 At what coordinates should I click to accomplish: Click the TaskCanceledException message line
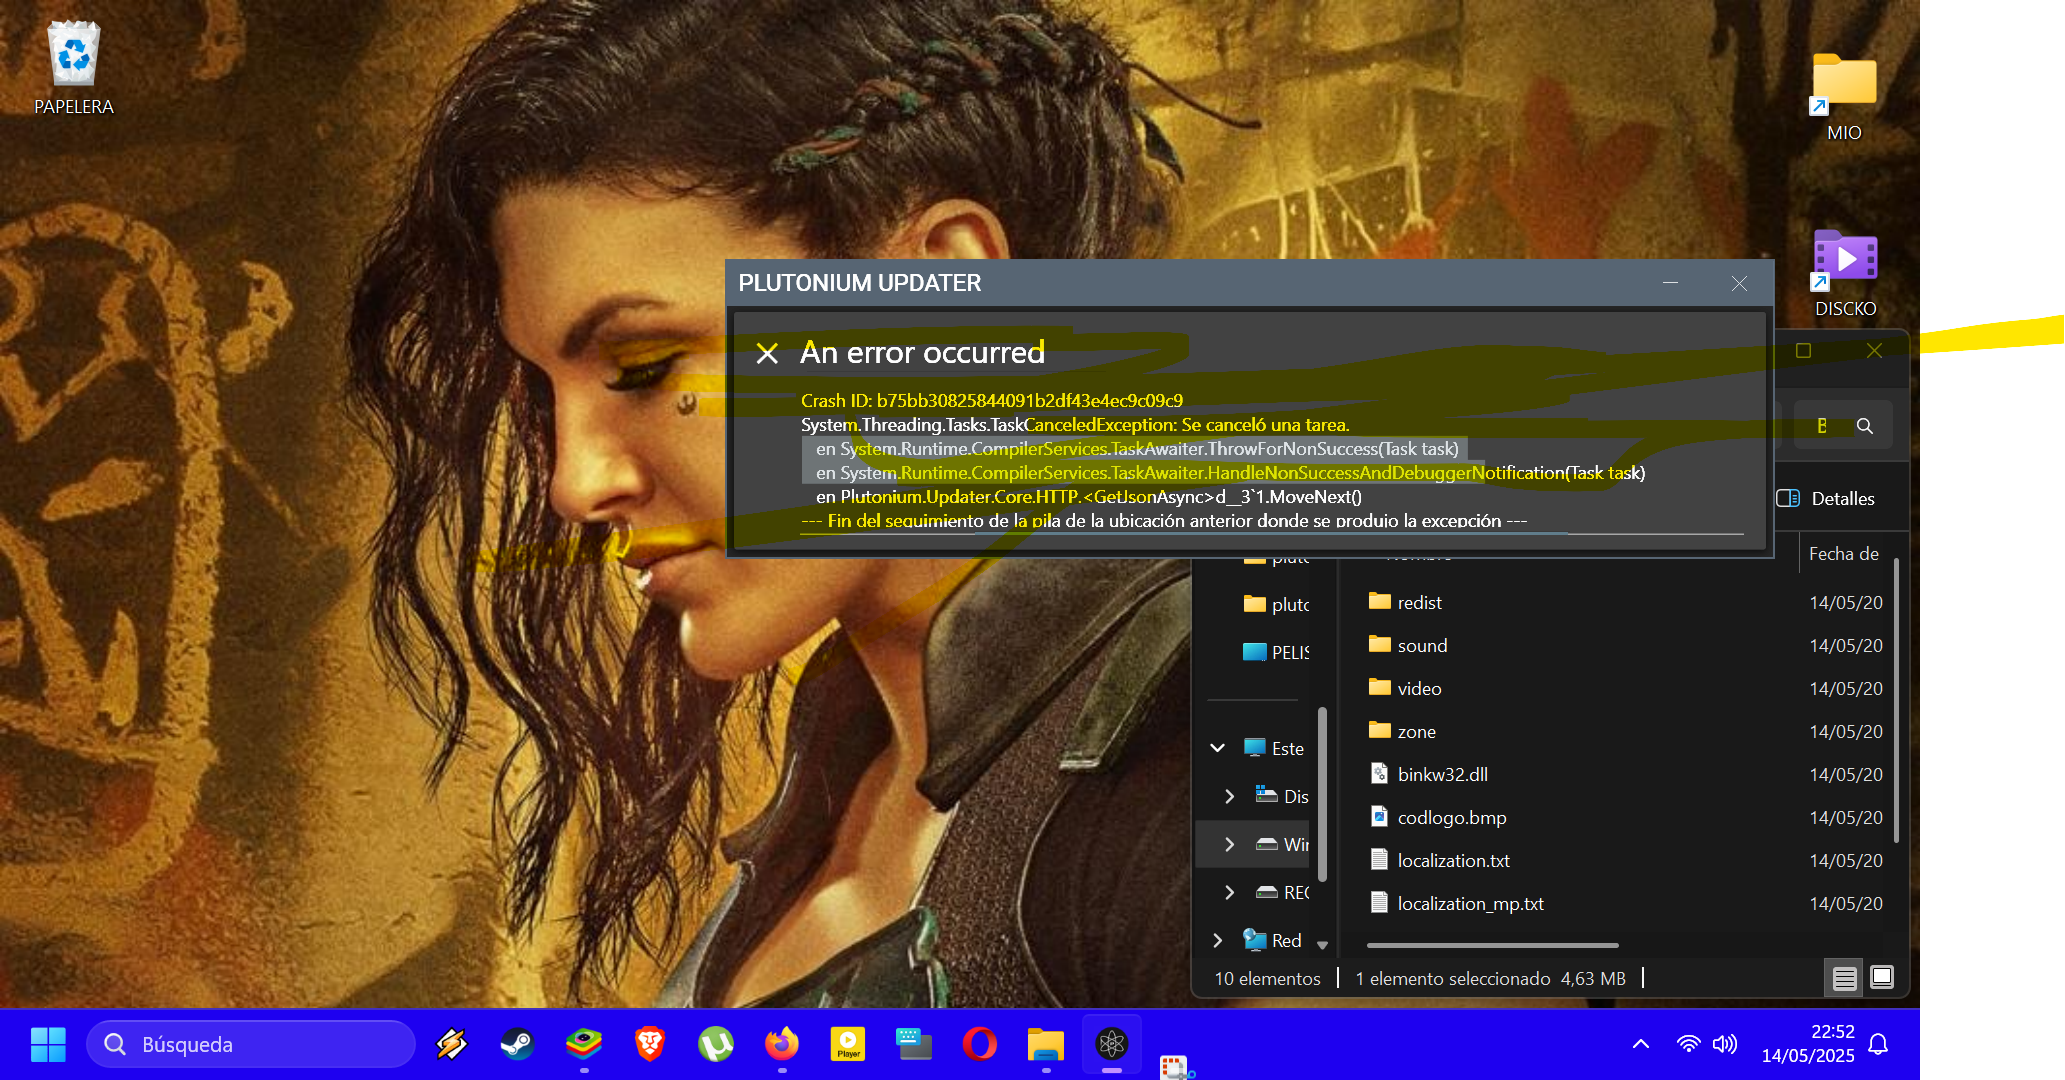1075,425
